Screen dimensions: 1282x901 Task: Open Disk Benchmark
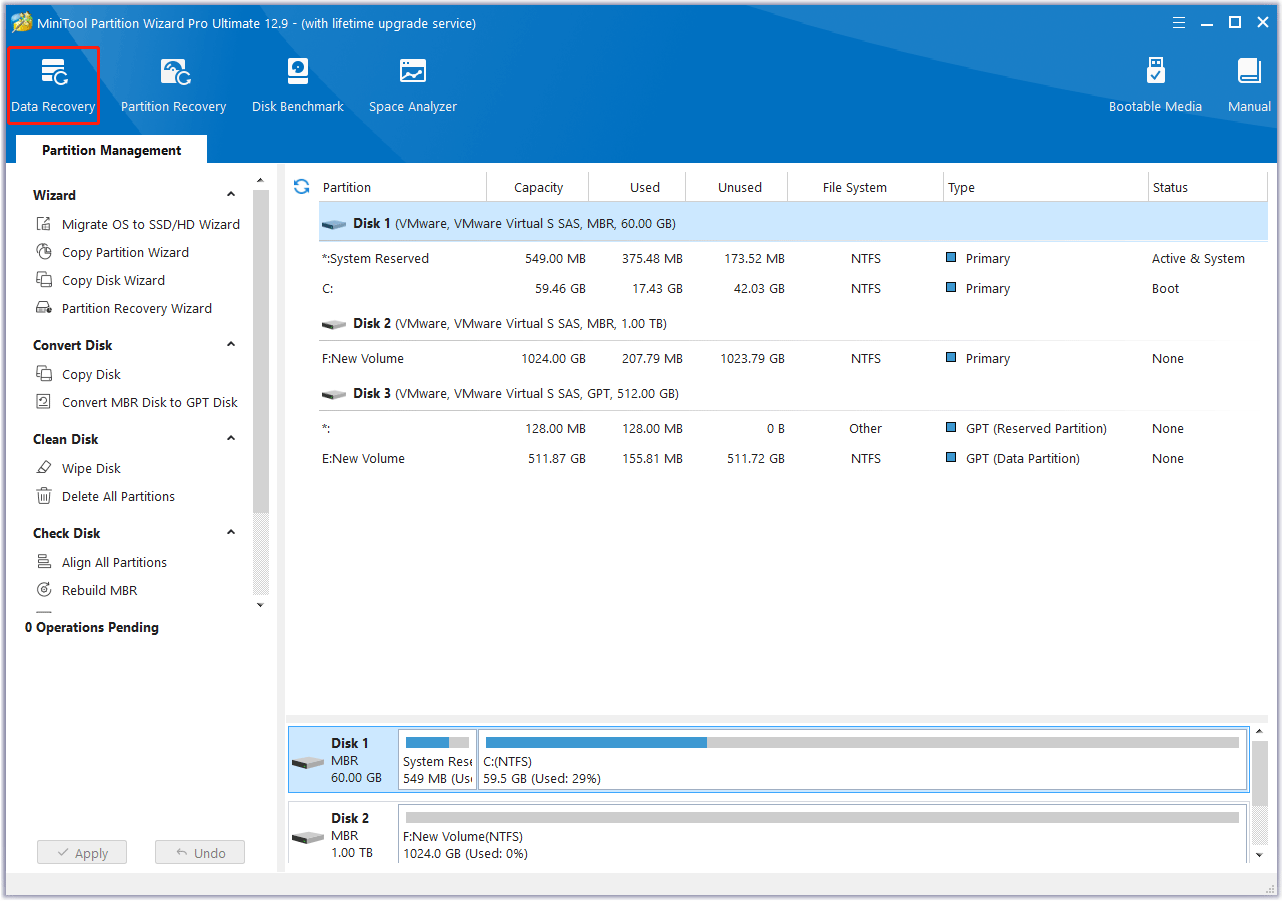(298, 86)
